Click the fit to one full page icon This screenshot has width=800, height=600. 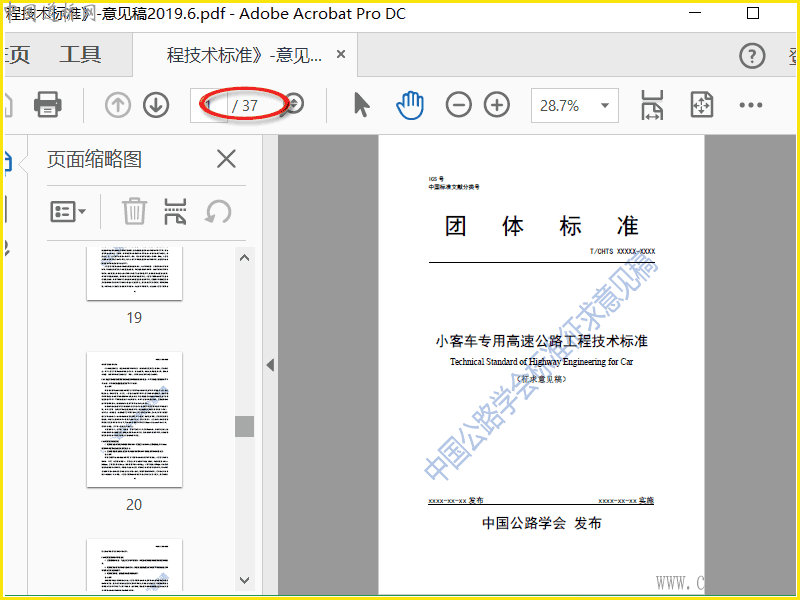point(702,105)
